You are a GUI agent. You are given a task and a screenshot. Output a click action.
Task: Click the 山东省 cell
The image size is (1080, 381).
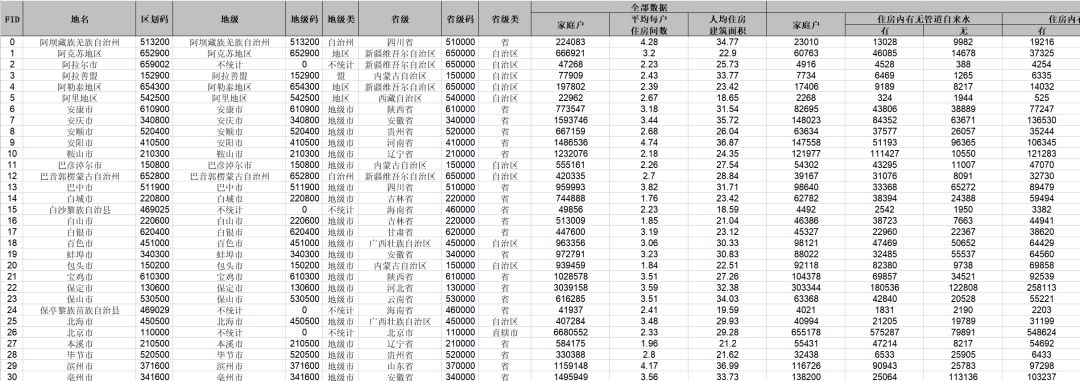pos(399,365)
